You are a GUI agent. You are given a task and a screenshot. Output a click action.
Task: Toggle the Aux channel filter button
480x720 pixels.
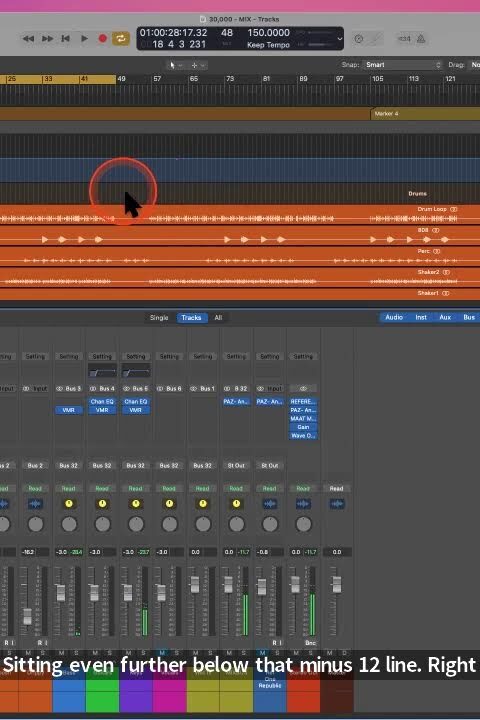point(445,317)
